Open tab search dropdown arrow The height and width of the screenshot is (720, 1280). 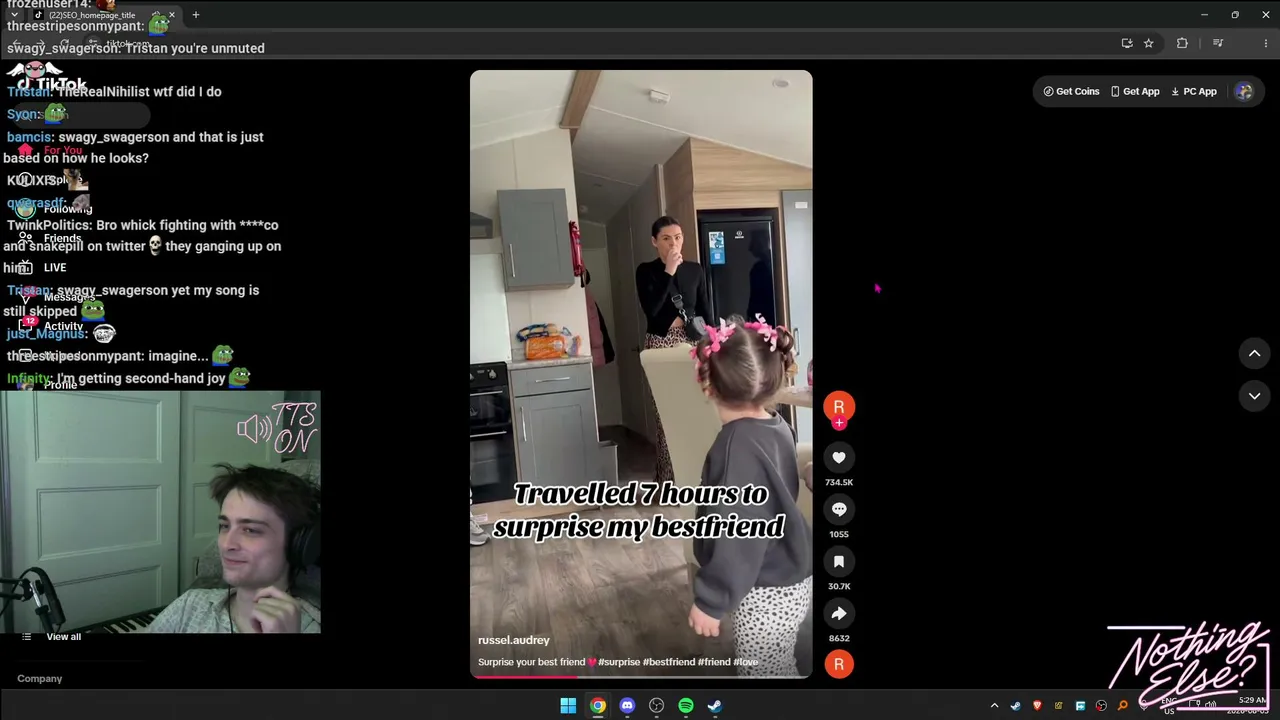coord(14,15)
